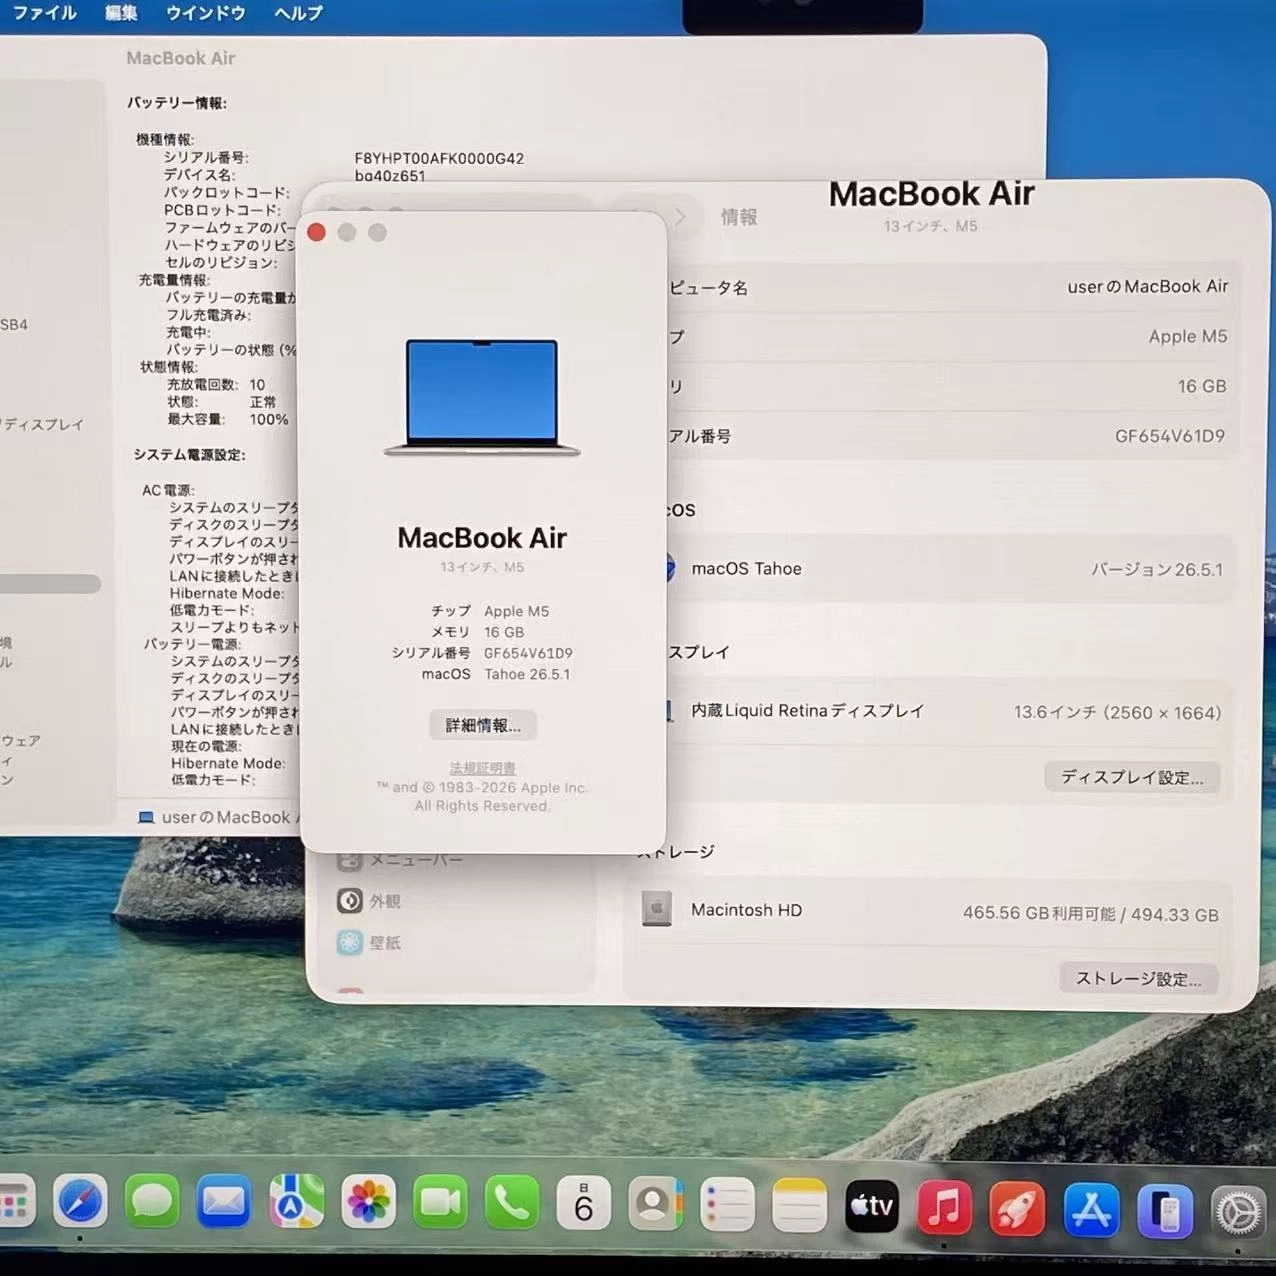Click the user の MacBook Air computer name
The image size is (1276, 1276).
(x=1148, y=286)
